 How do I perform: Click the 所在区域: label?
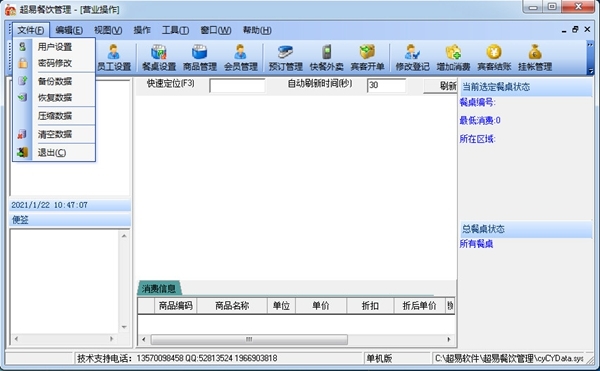pyautogui.click(x=478, y=139)
